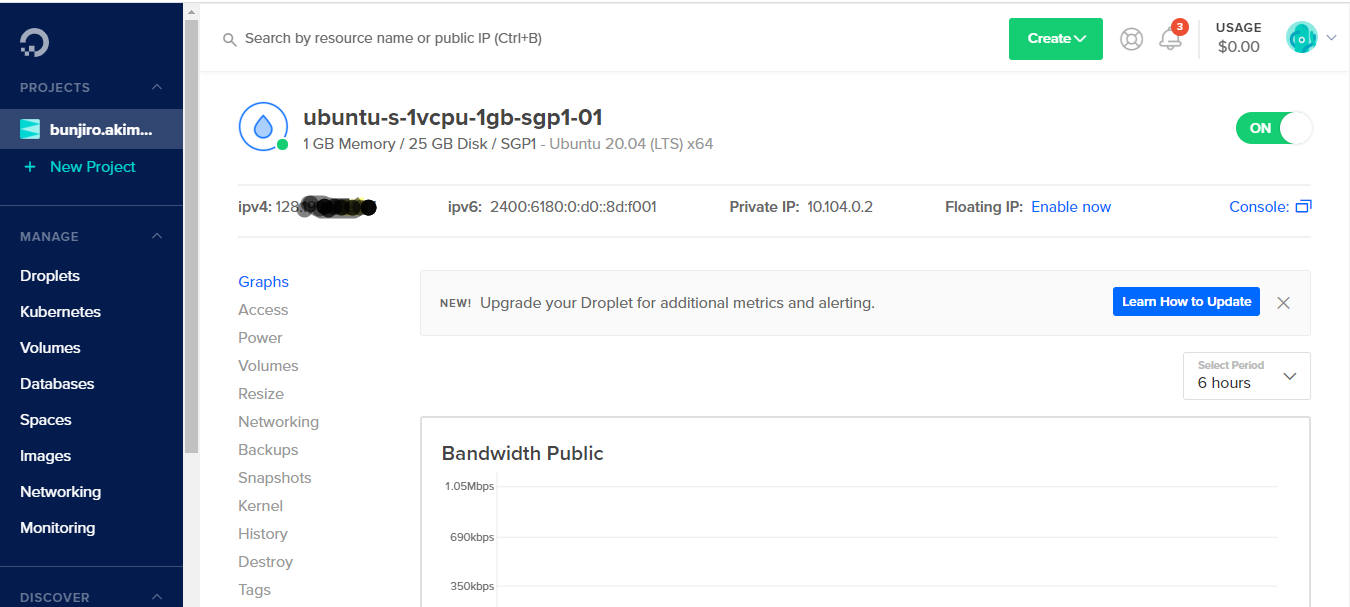Open the support lifebuoy icon
This screenshot has width=1350, height=607.
pyautogui.click(x=1131, y=39)
